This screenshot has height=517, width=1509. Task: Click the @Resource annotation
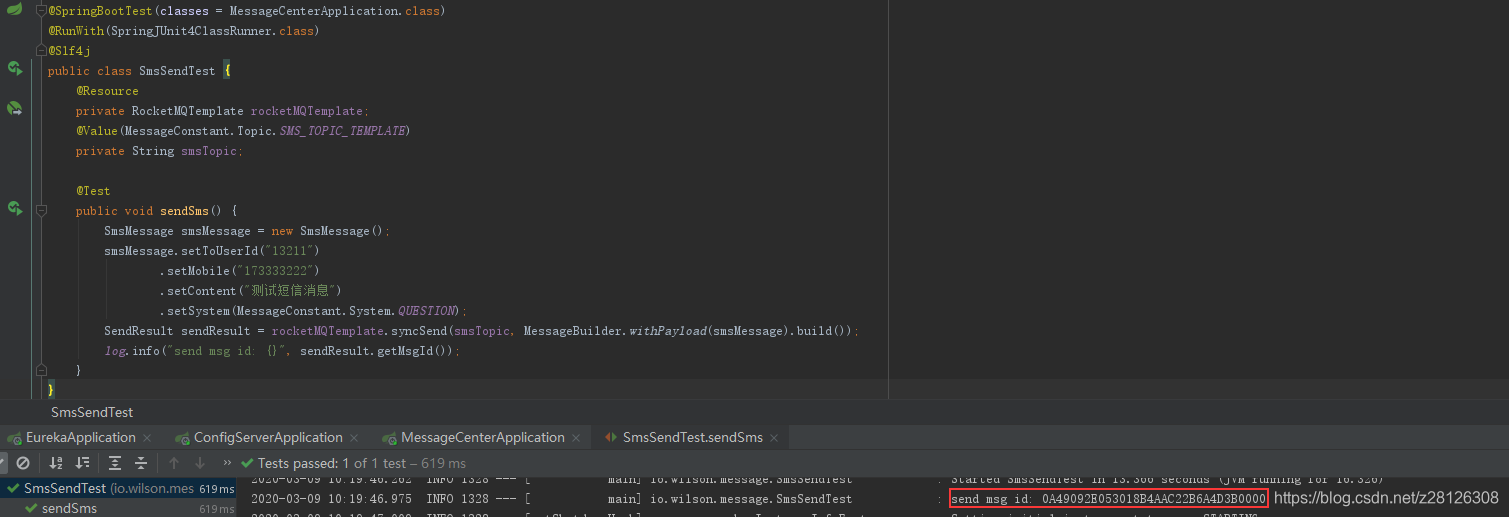[x=107, y=91]
